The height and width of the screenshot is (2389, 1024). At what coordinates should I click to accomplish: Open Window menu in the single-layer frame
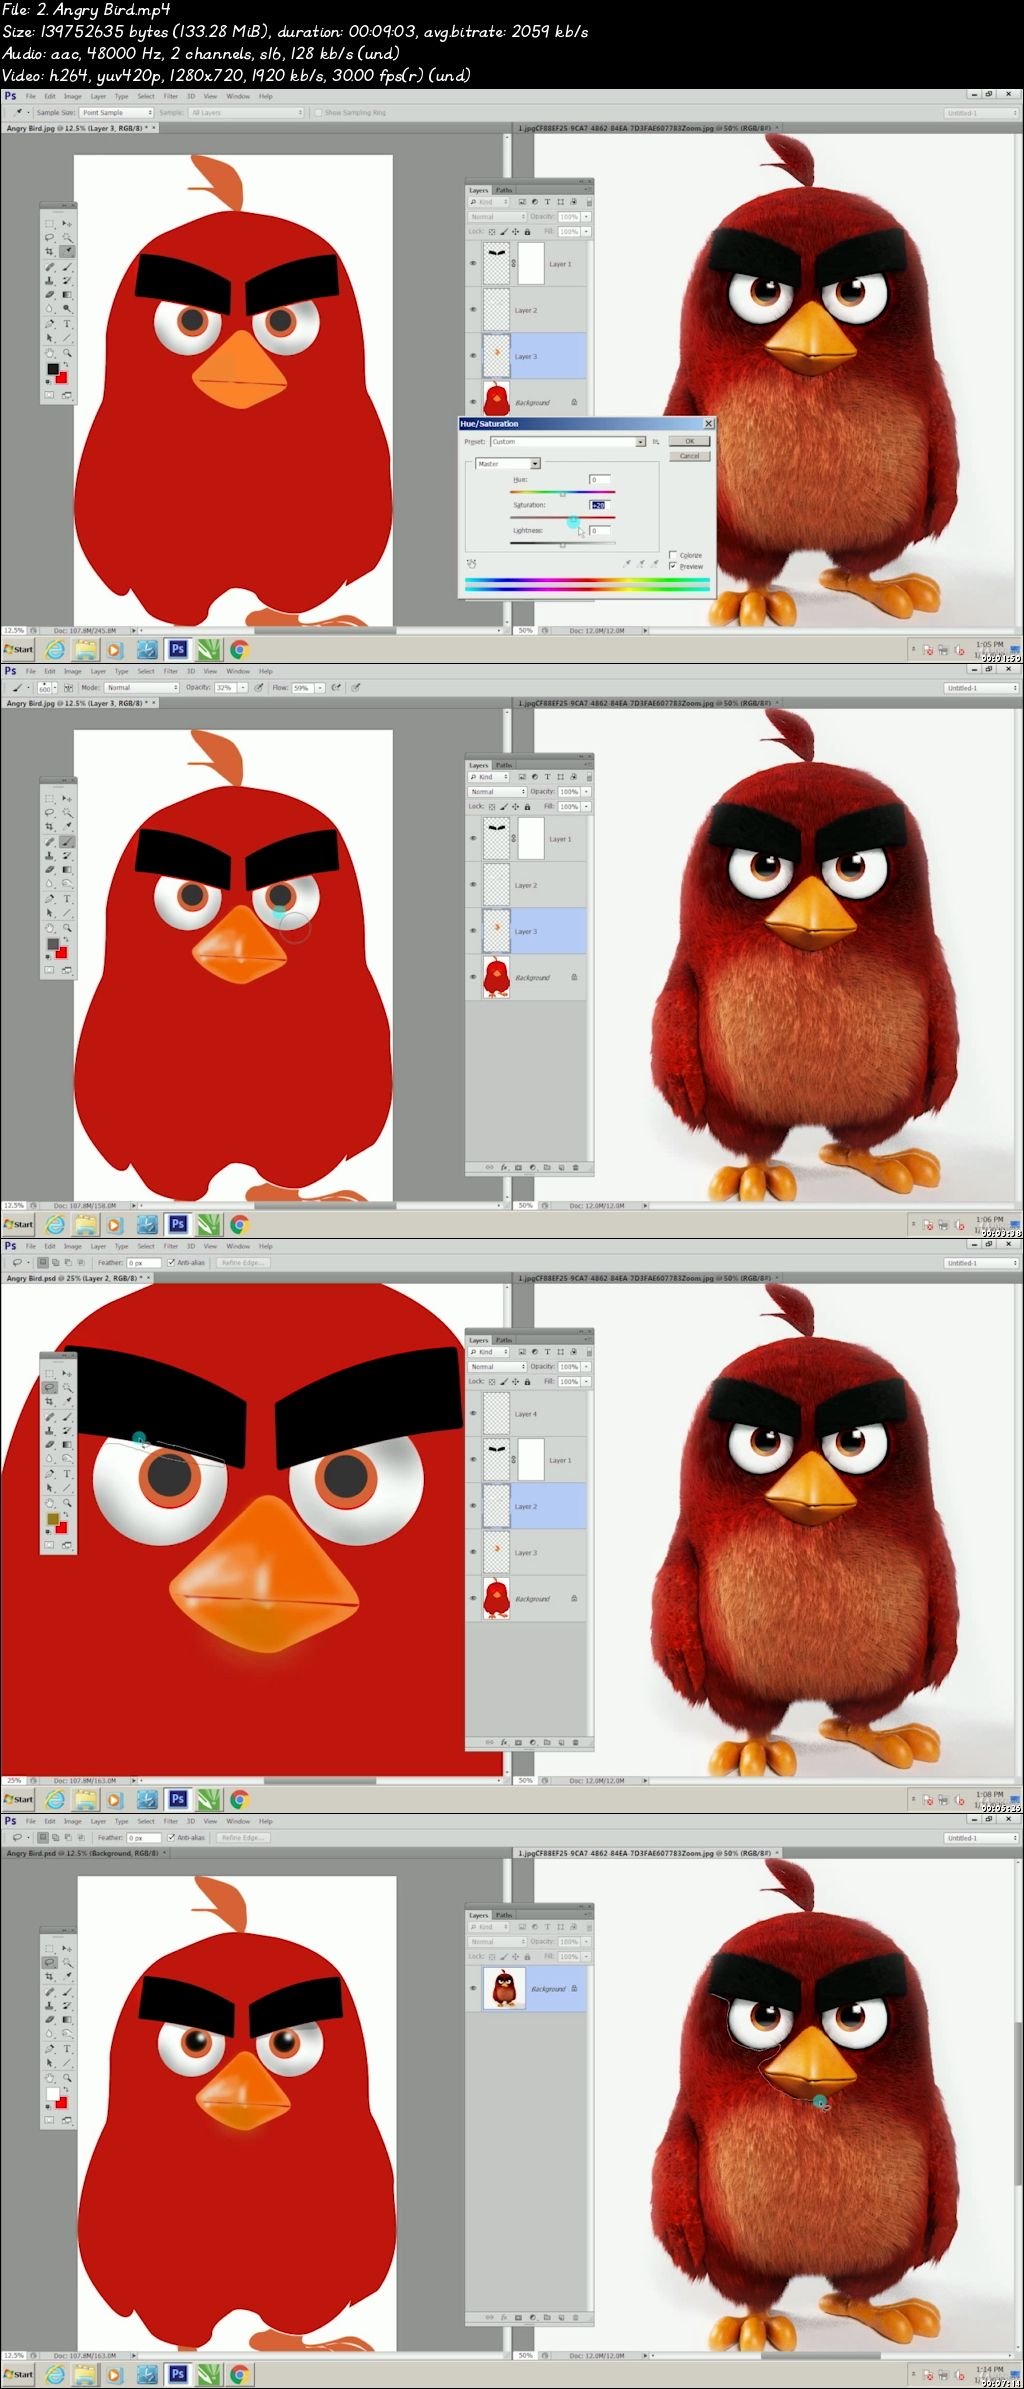[238, 1821]
